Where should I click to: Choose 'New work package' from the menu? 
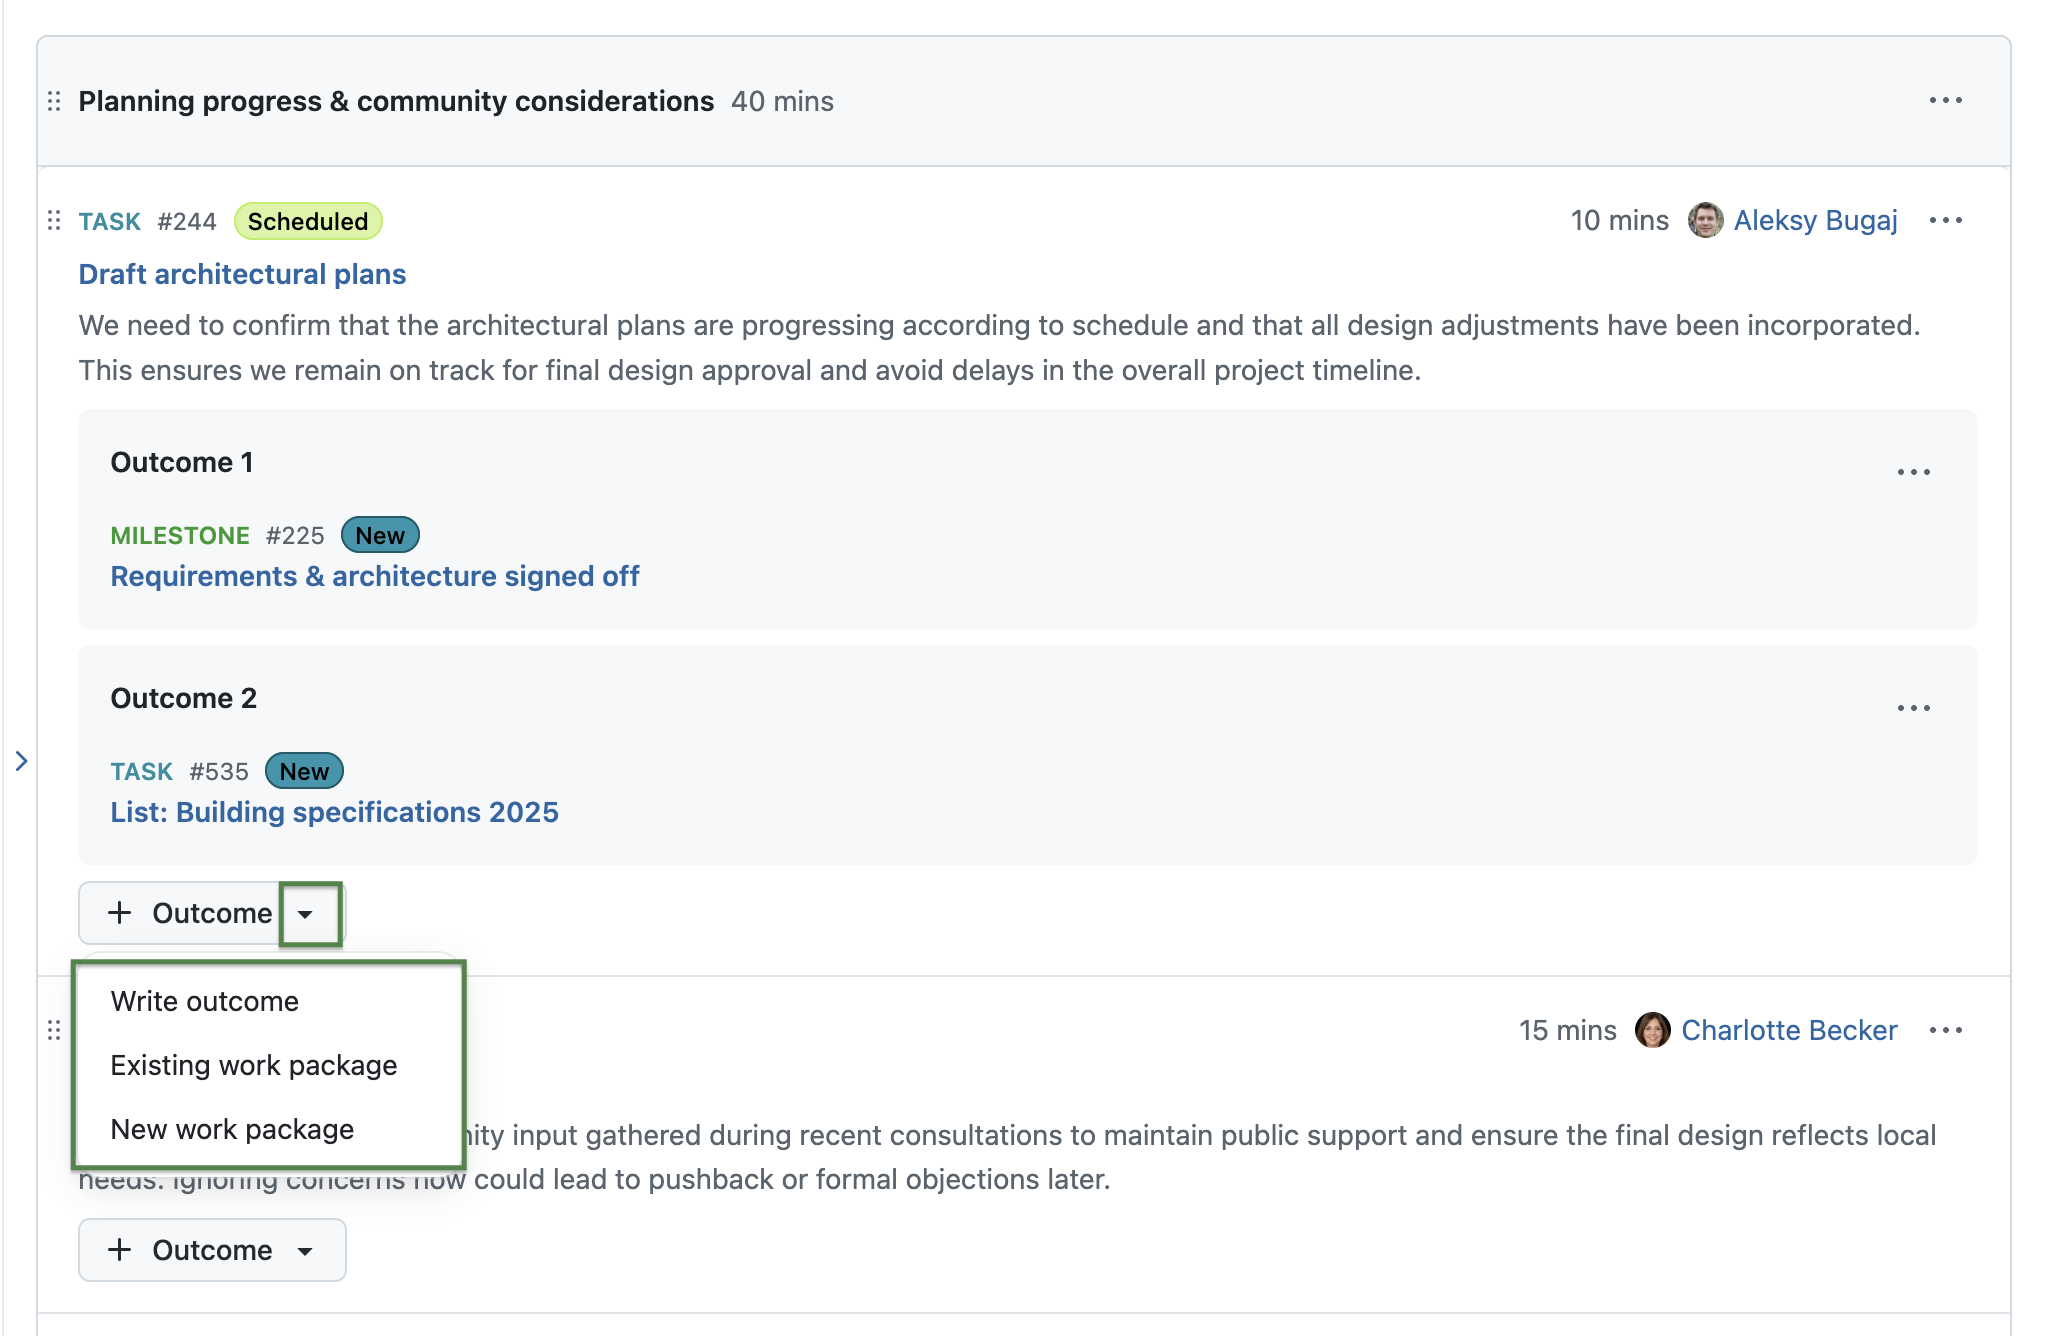click(232, 1129)
